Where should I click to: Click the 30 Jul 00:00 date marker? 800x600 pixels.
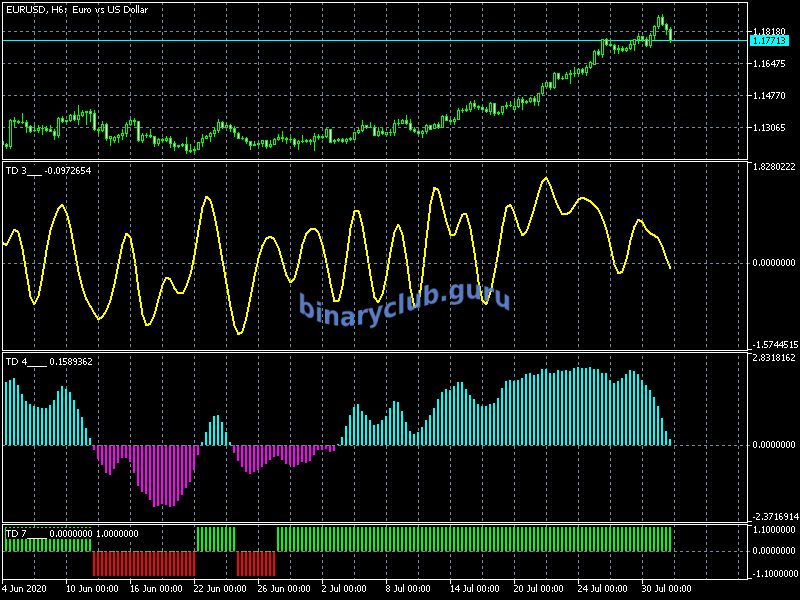(x=664, y=589)
